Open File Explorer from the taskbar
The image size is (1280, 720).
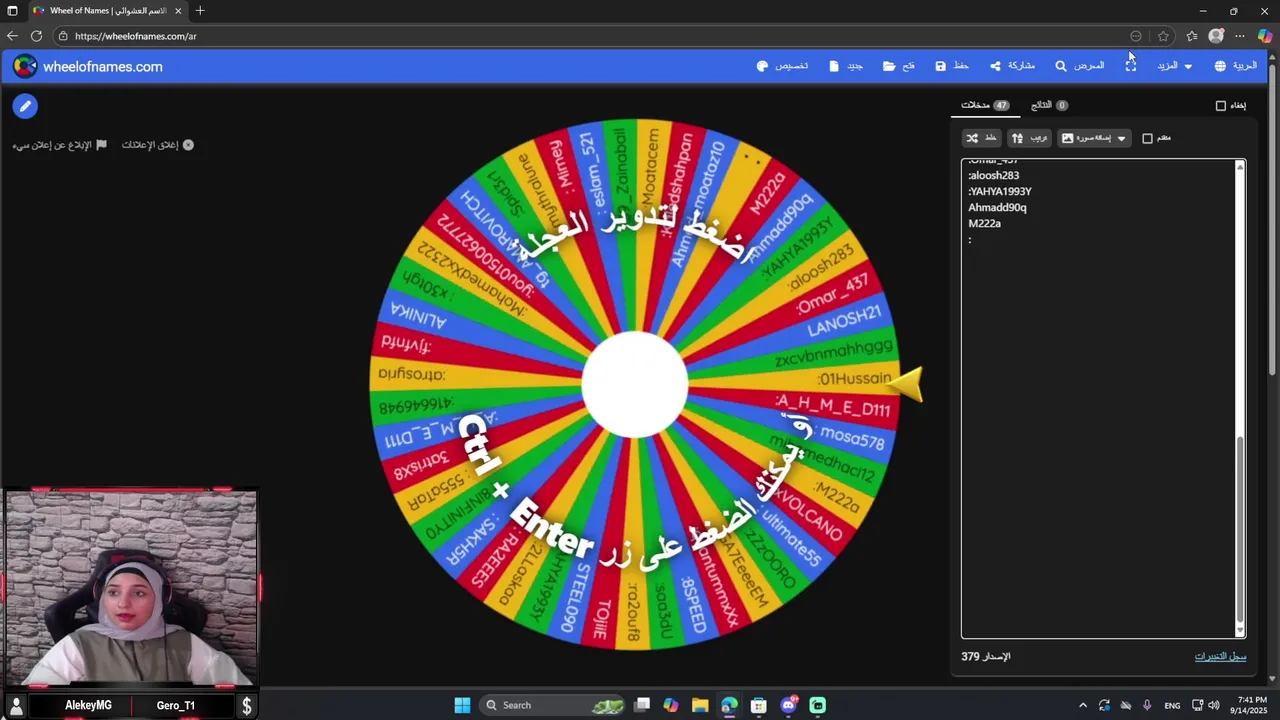tap(700, 705)
